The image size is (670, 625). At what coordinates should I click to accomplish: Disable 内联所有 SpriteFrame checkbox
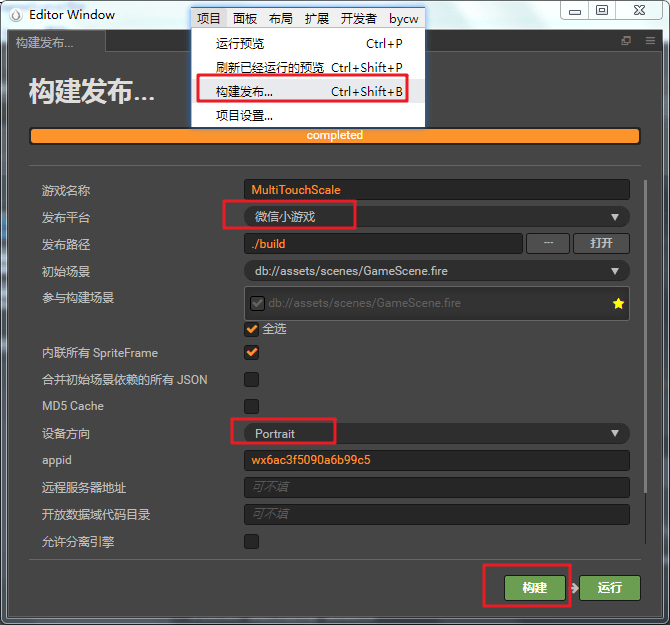(252, 352)
